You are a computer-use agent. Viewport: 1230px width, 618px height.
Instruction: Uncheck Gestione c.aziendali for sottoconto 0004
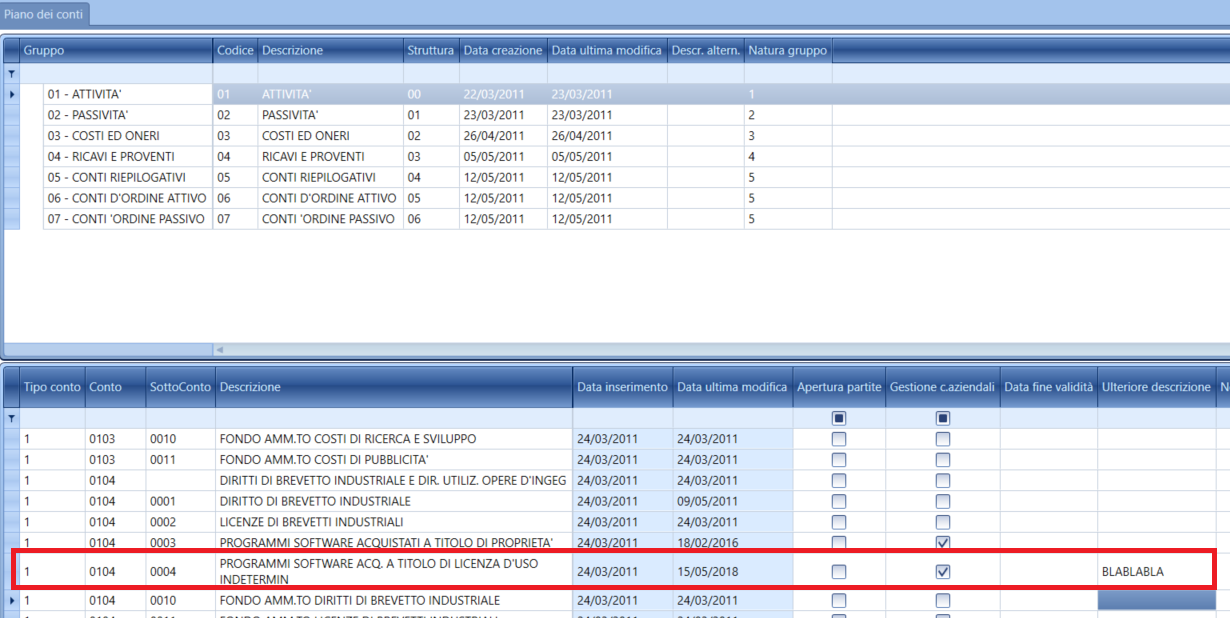[x=942, y=572]
